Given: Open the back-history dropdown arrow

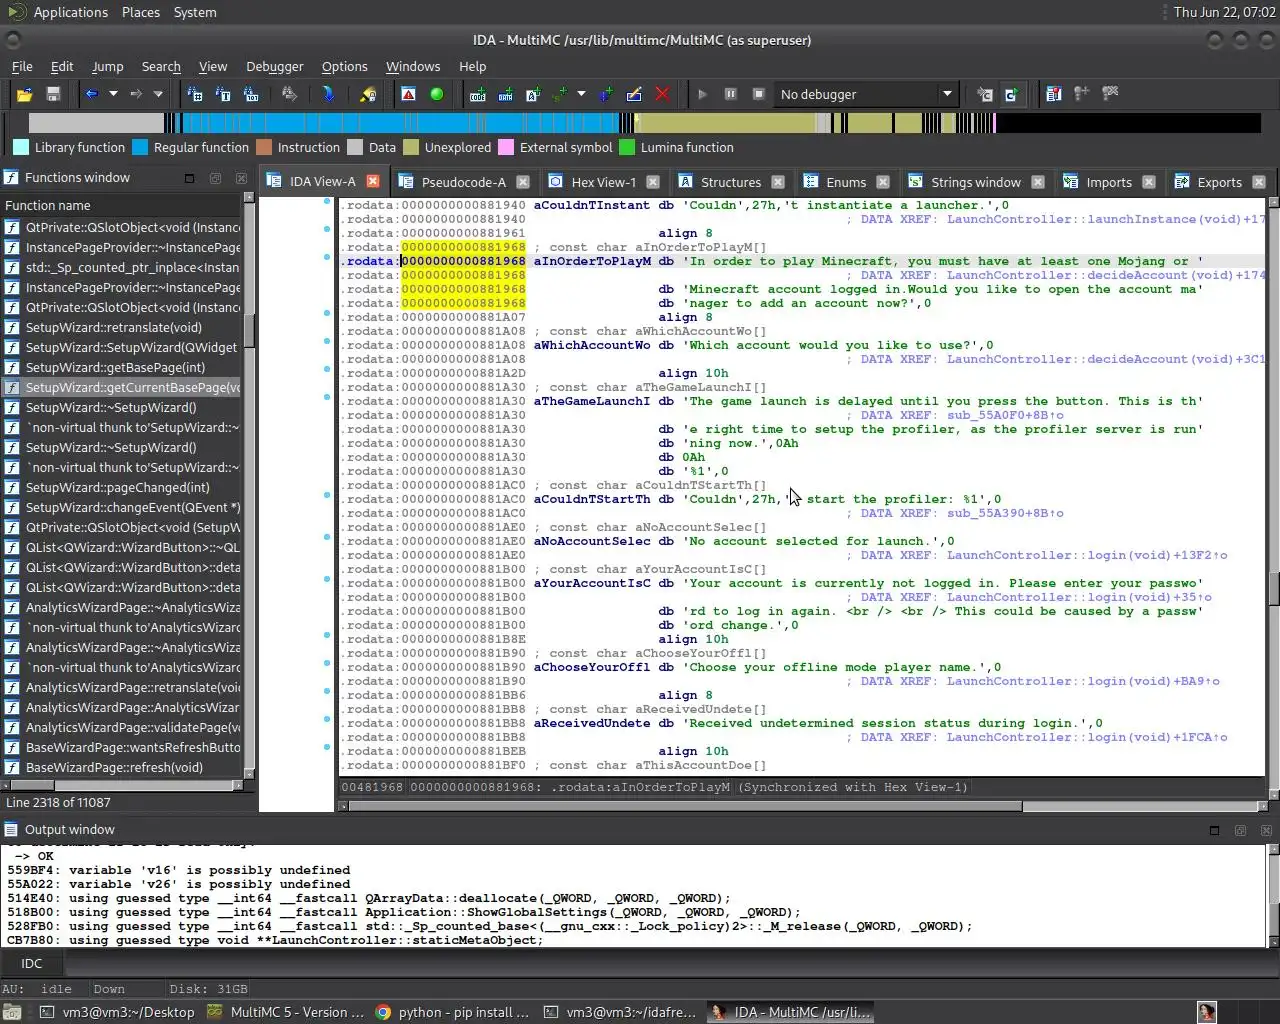Looking at the screenshot, I should tap(113, 94).
